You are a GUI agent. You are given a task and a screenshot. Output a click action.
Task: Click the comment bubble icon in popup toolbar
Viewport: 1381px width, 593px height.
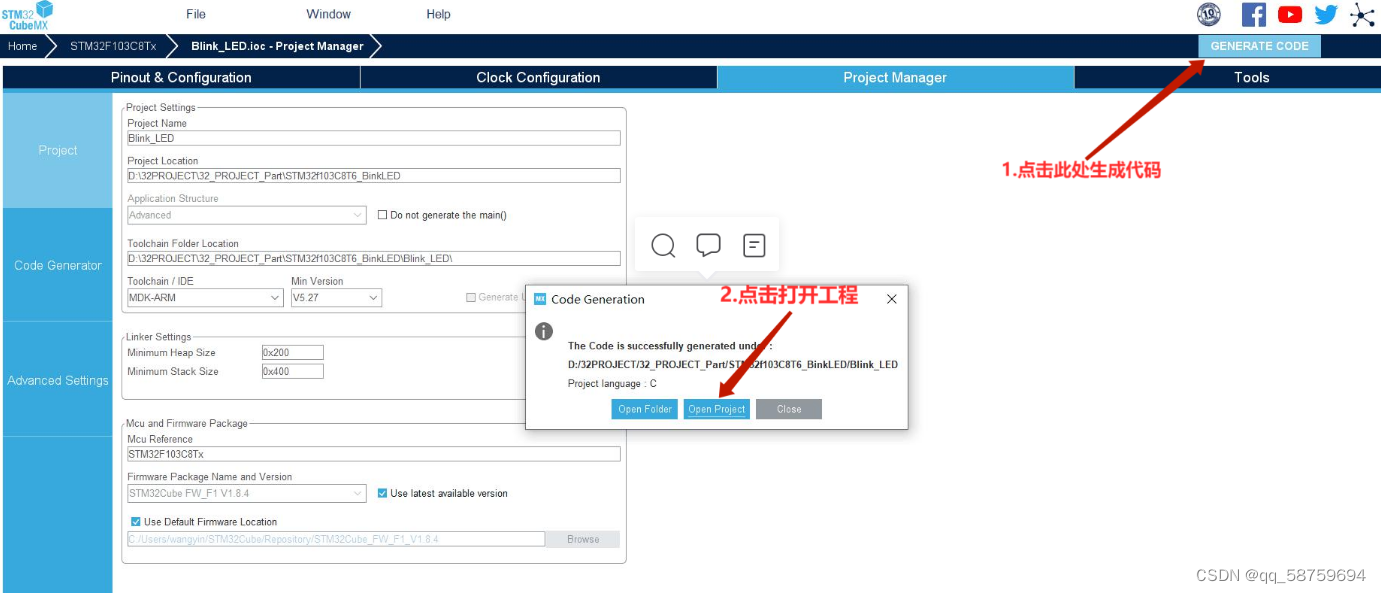pos(709,245)
